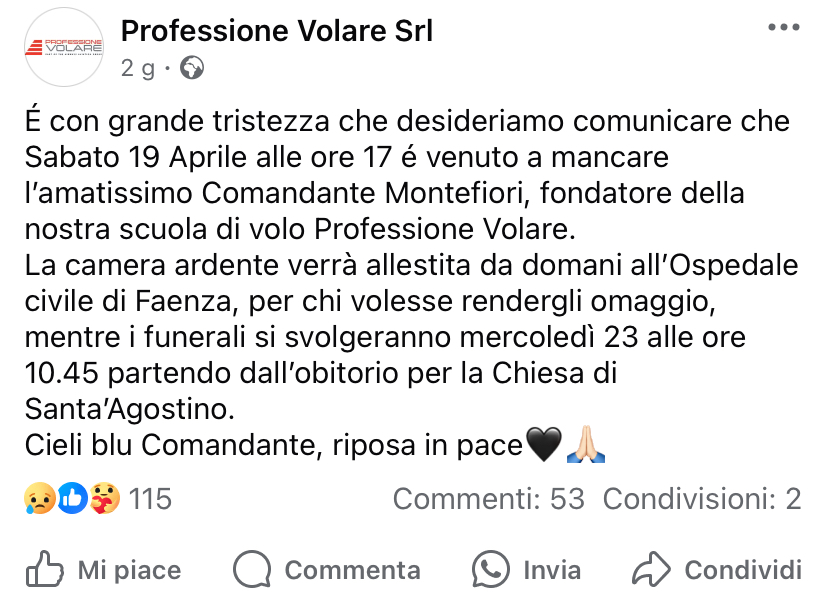The height and width of the screenshot is (607, 828).
Task: Show the 'Condivisioni: 2' shares list
Action: (702, 498)
